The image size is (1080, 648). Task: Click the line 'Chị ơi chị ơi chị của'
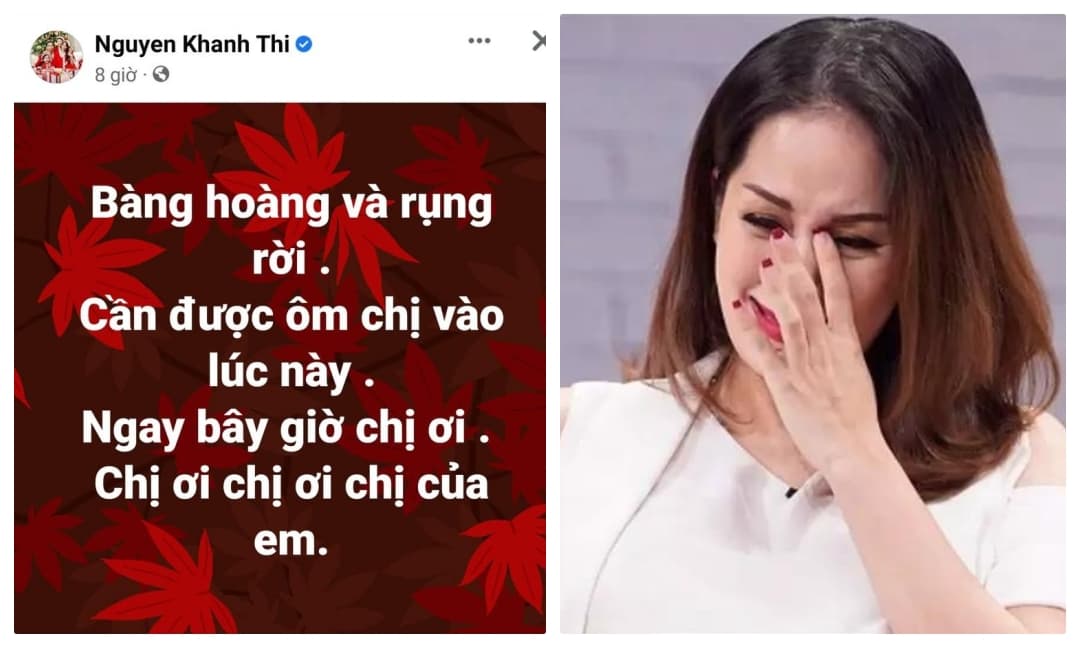[291, 485]
